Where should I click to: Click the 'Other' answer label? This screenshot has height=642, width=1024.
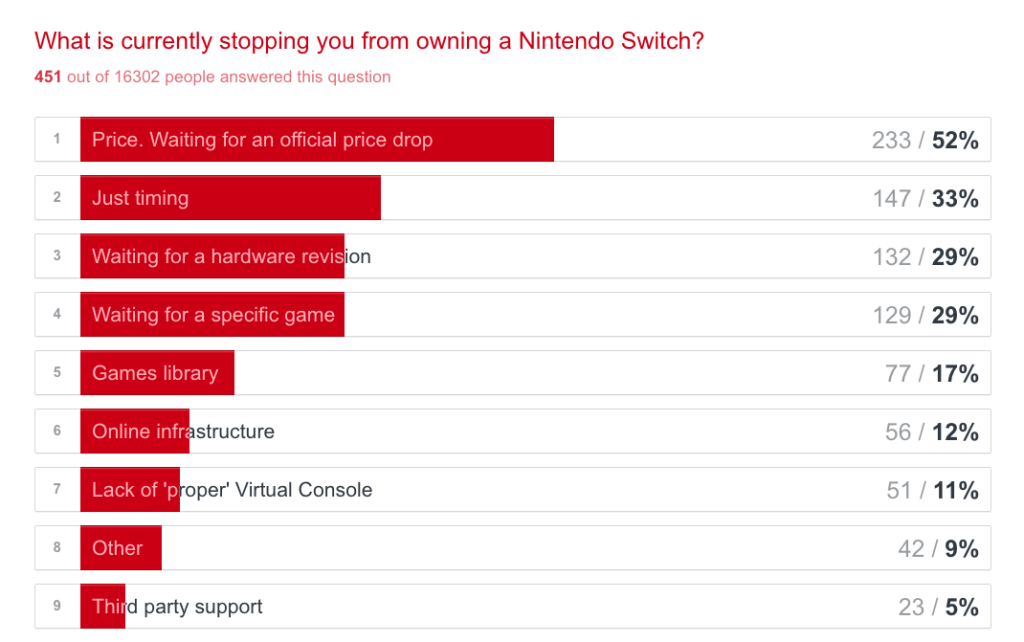click(x=117, y=548)
